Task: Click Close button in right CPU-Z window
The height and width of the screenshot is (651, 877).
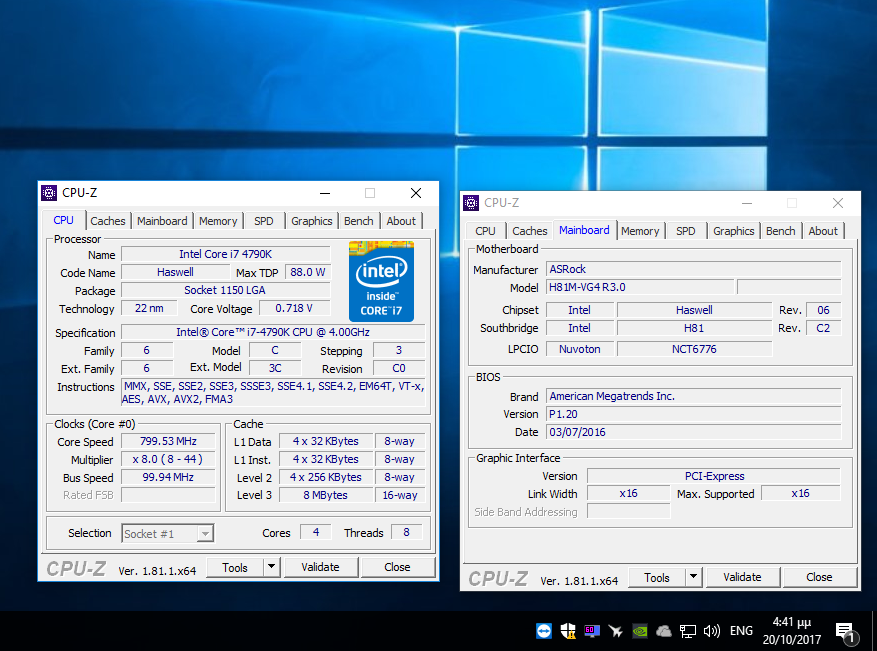Action: [819, 577]
